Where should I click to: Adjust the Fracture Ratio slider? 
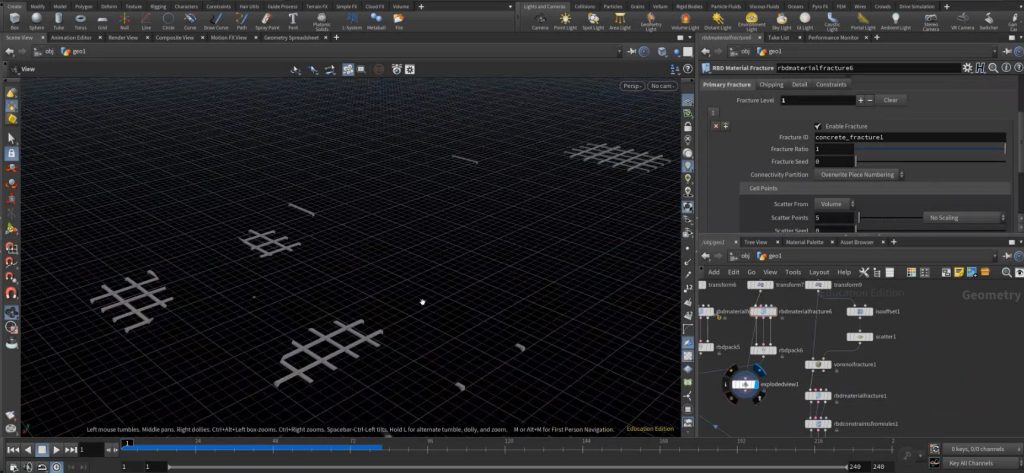(931, 149)
